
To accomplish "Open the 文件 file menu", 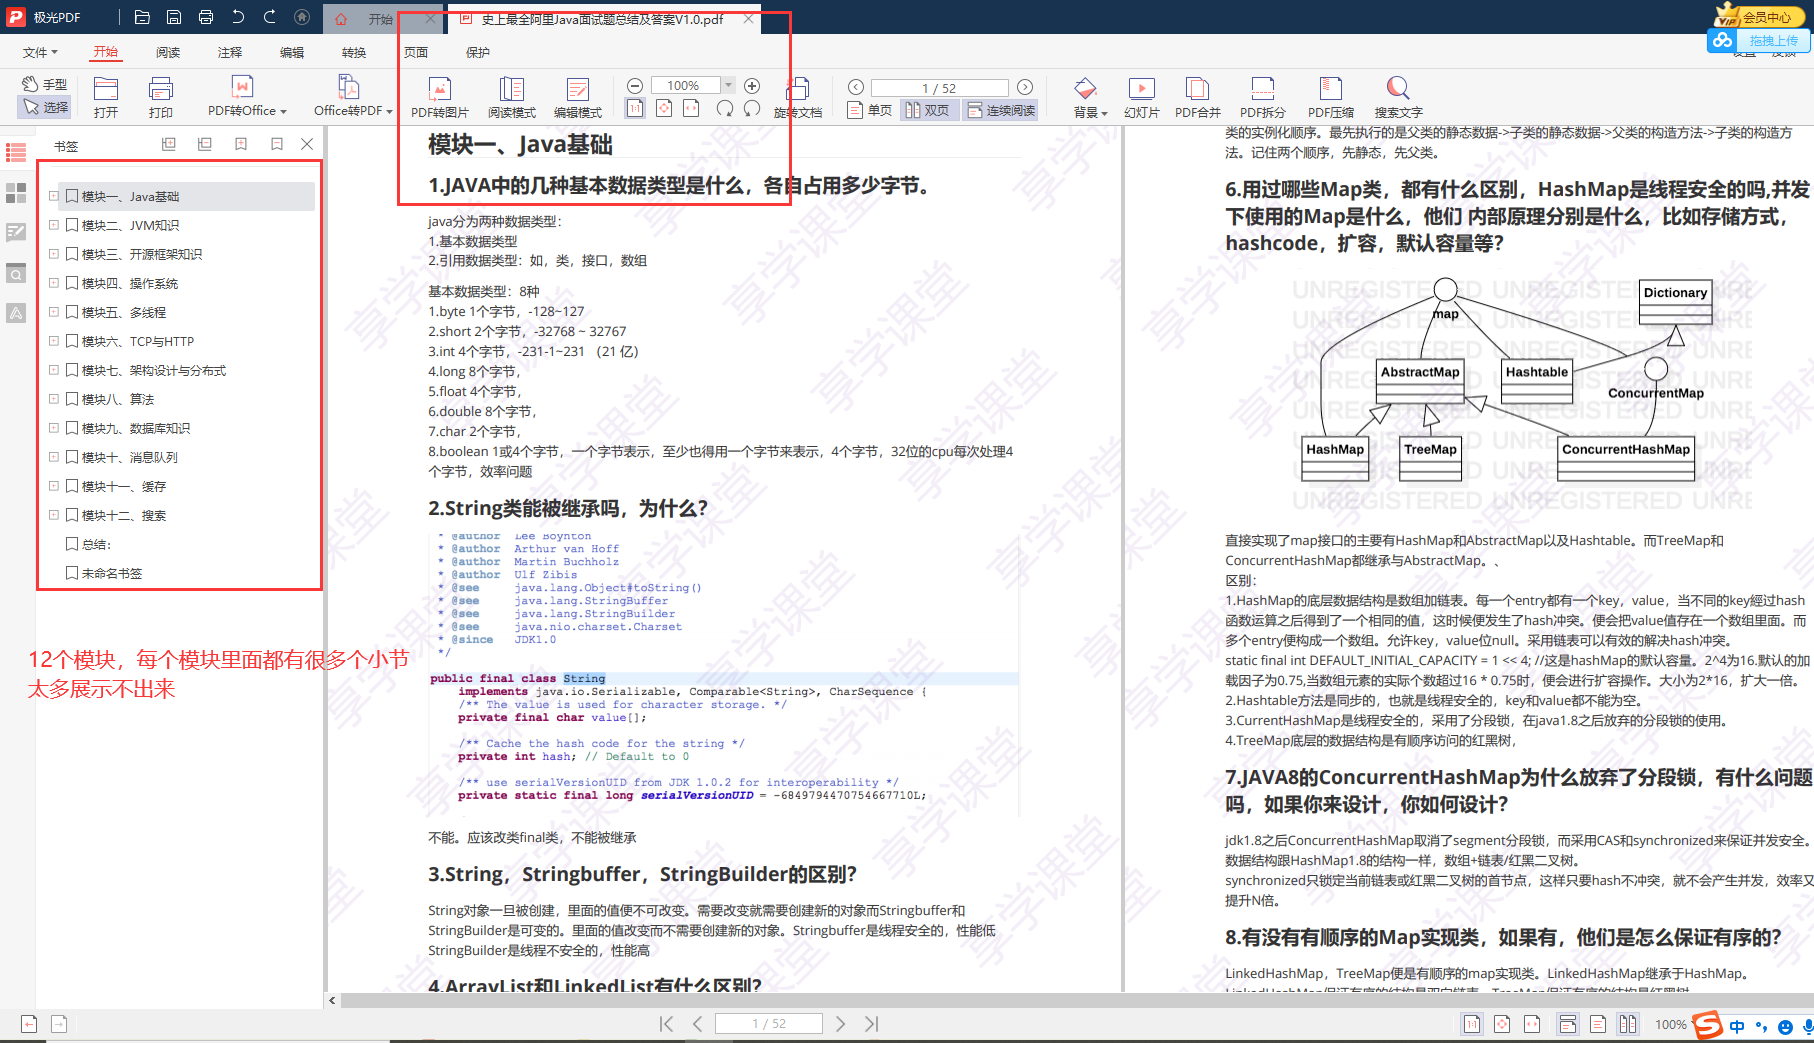I will pos(40,52).
